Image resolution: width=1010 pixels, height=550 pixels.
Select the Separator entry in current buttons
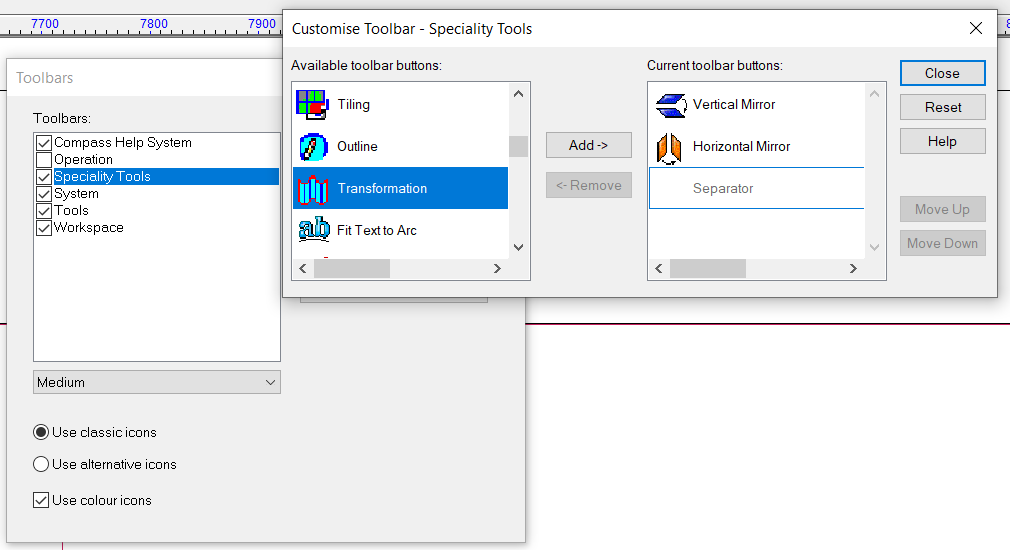coord(756,188)
